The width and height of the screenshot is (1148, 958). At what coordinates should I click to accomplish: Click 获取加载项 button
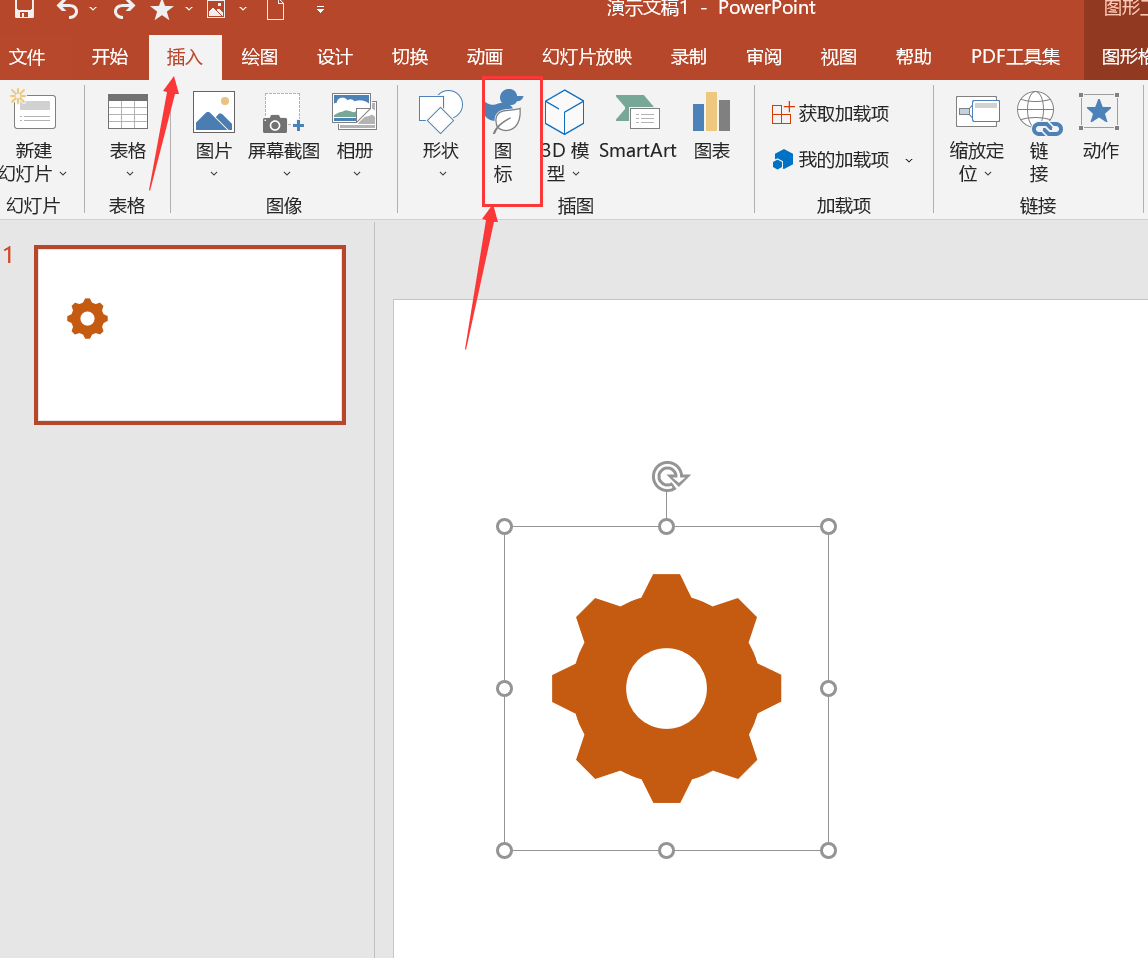tap(830, 114)
